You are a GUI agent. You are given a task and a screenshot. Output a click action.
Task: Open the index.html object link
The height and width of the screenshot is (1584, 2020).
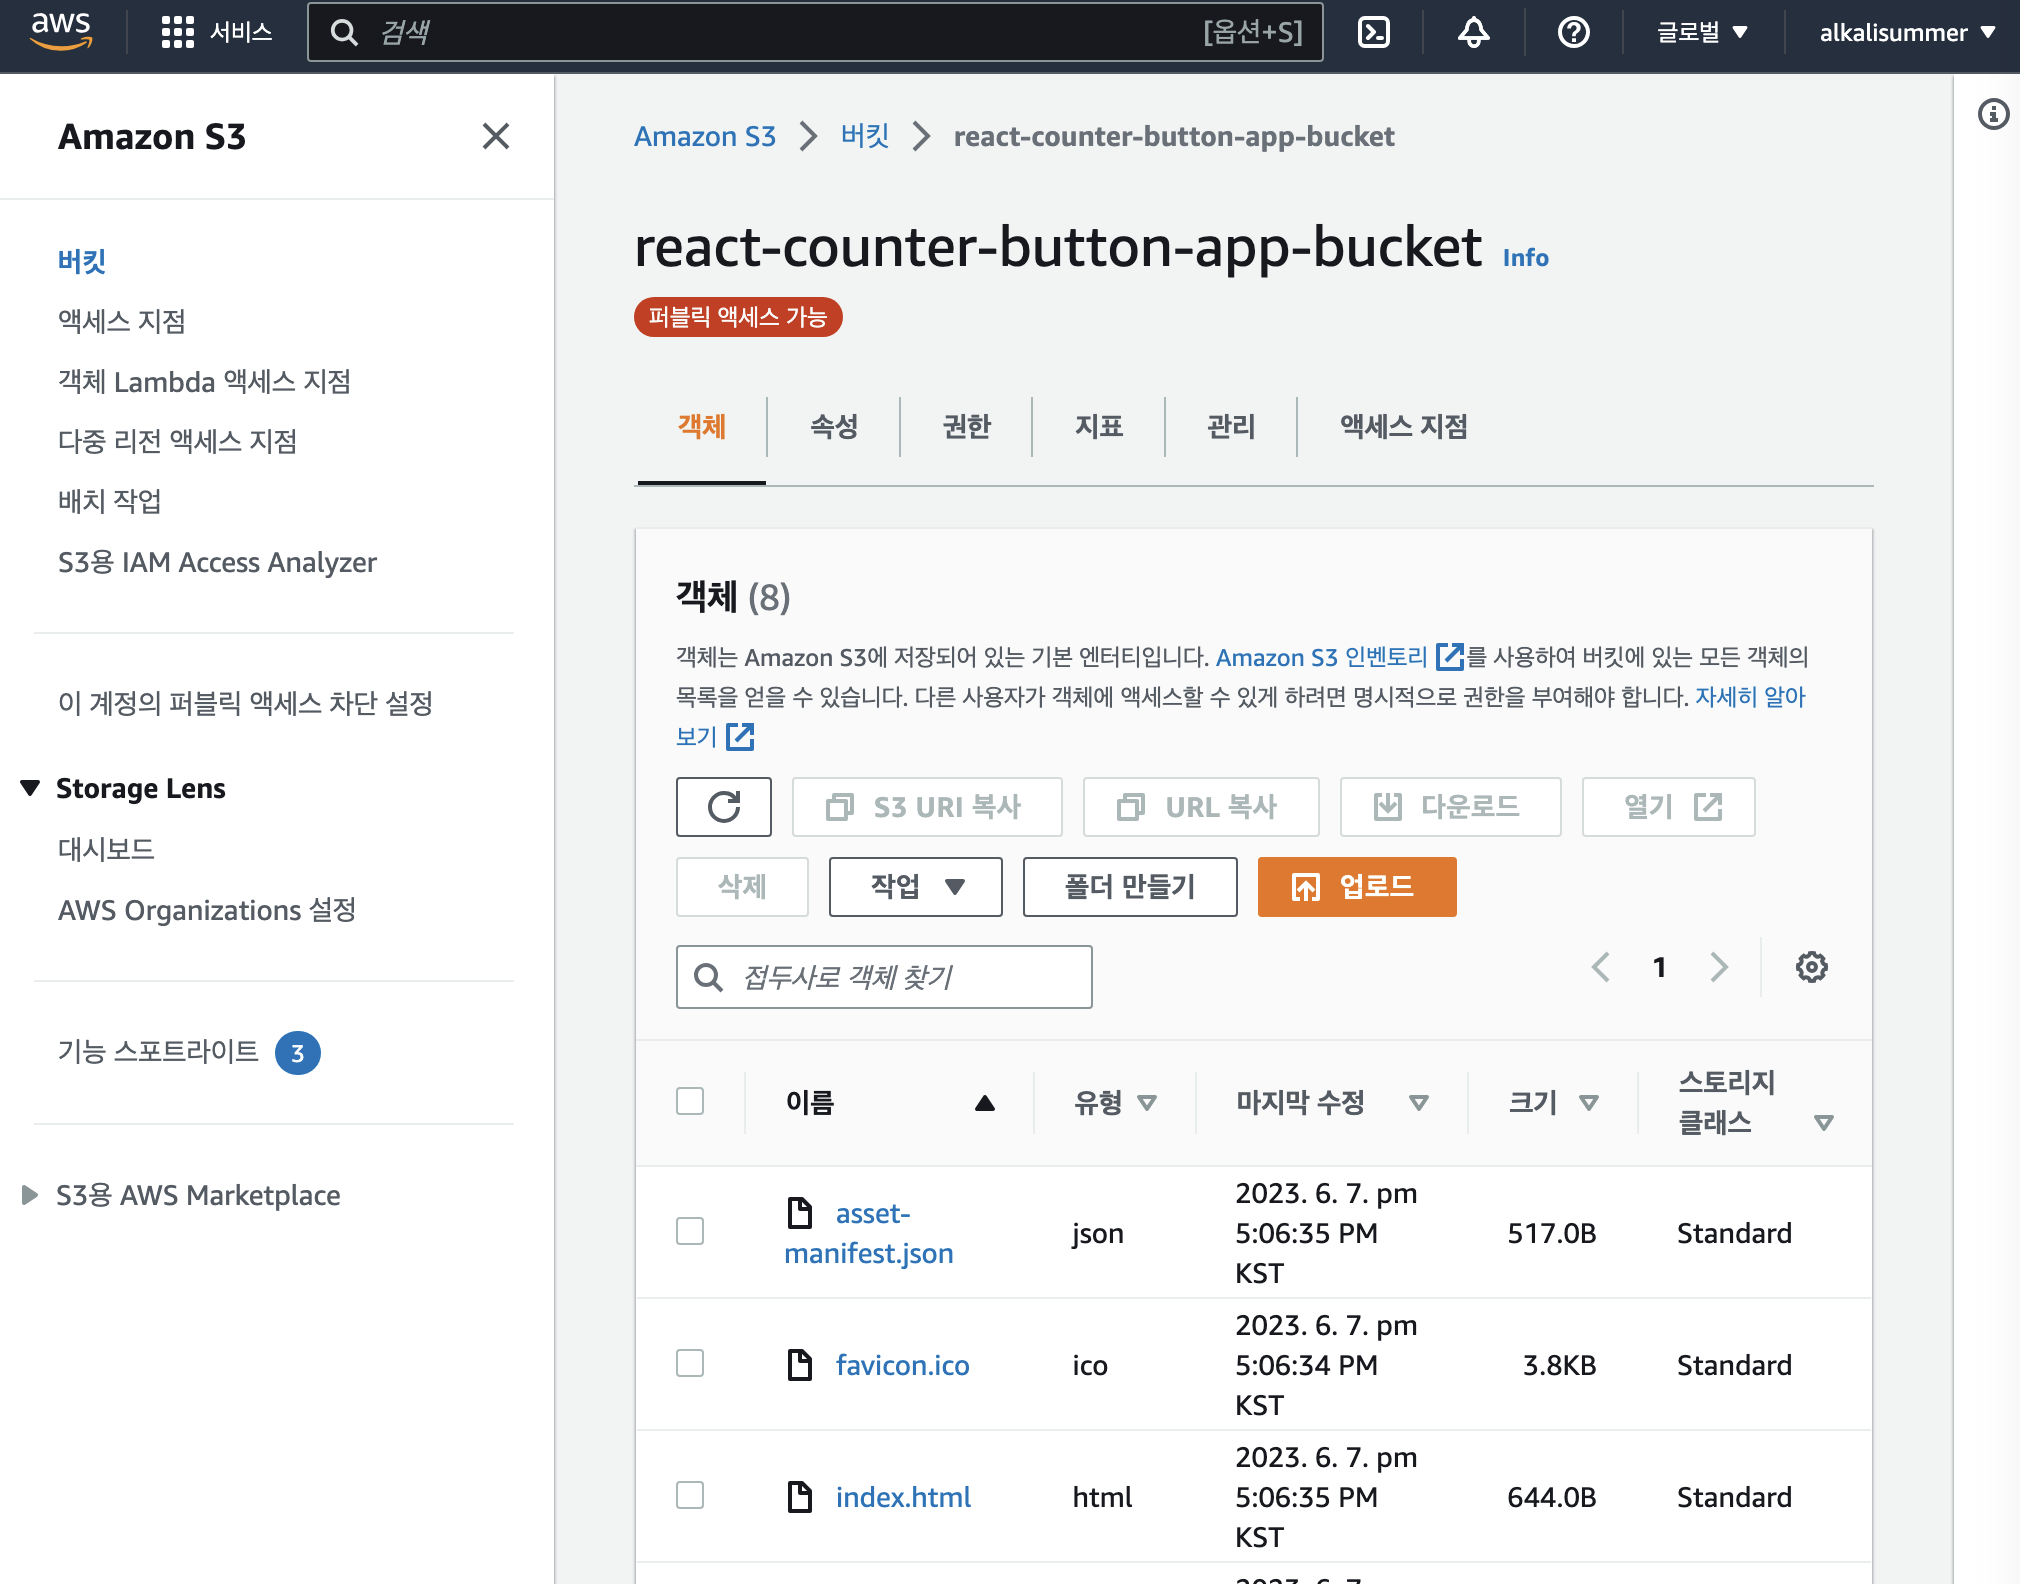coord(903,1497)
